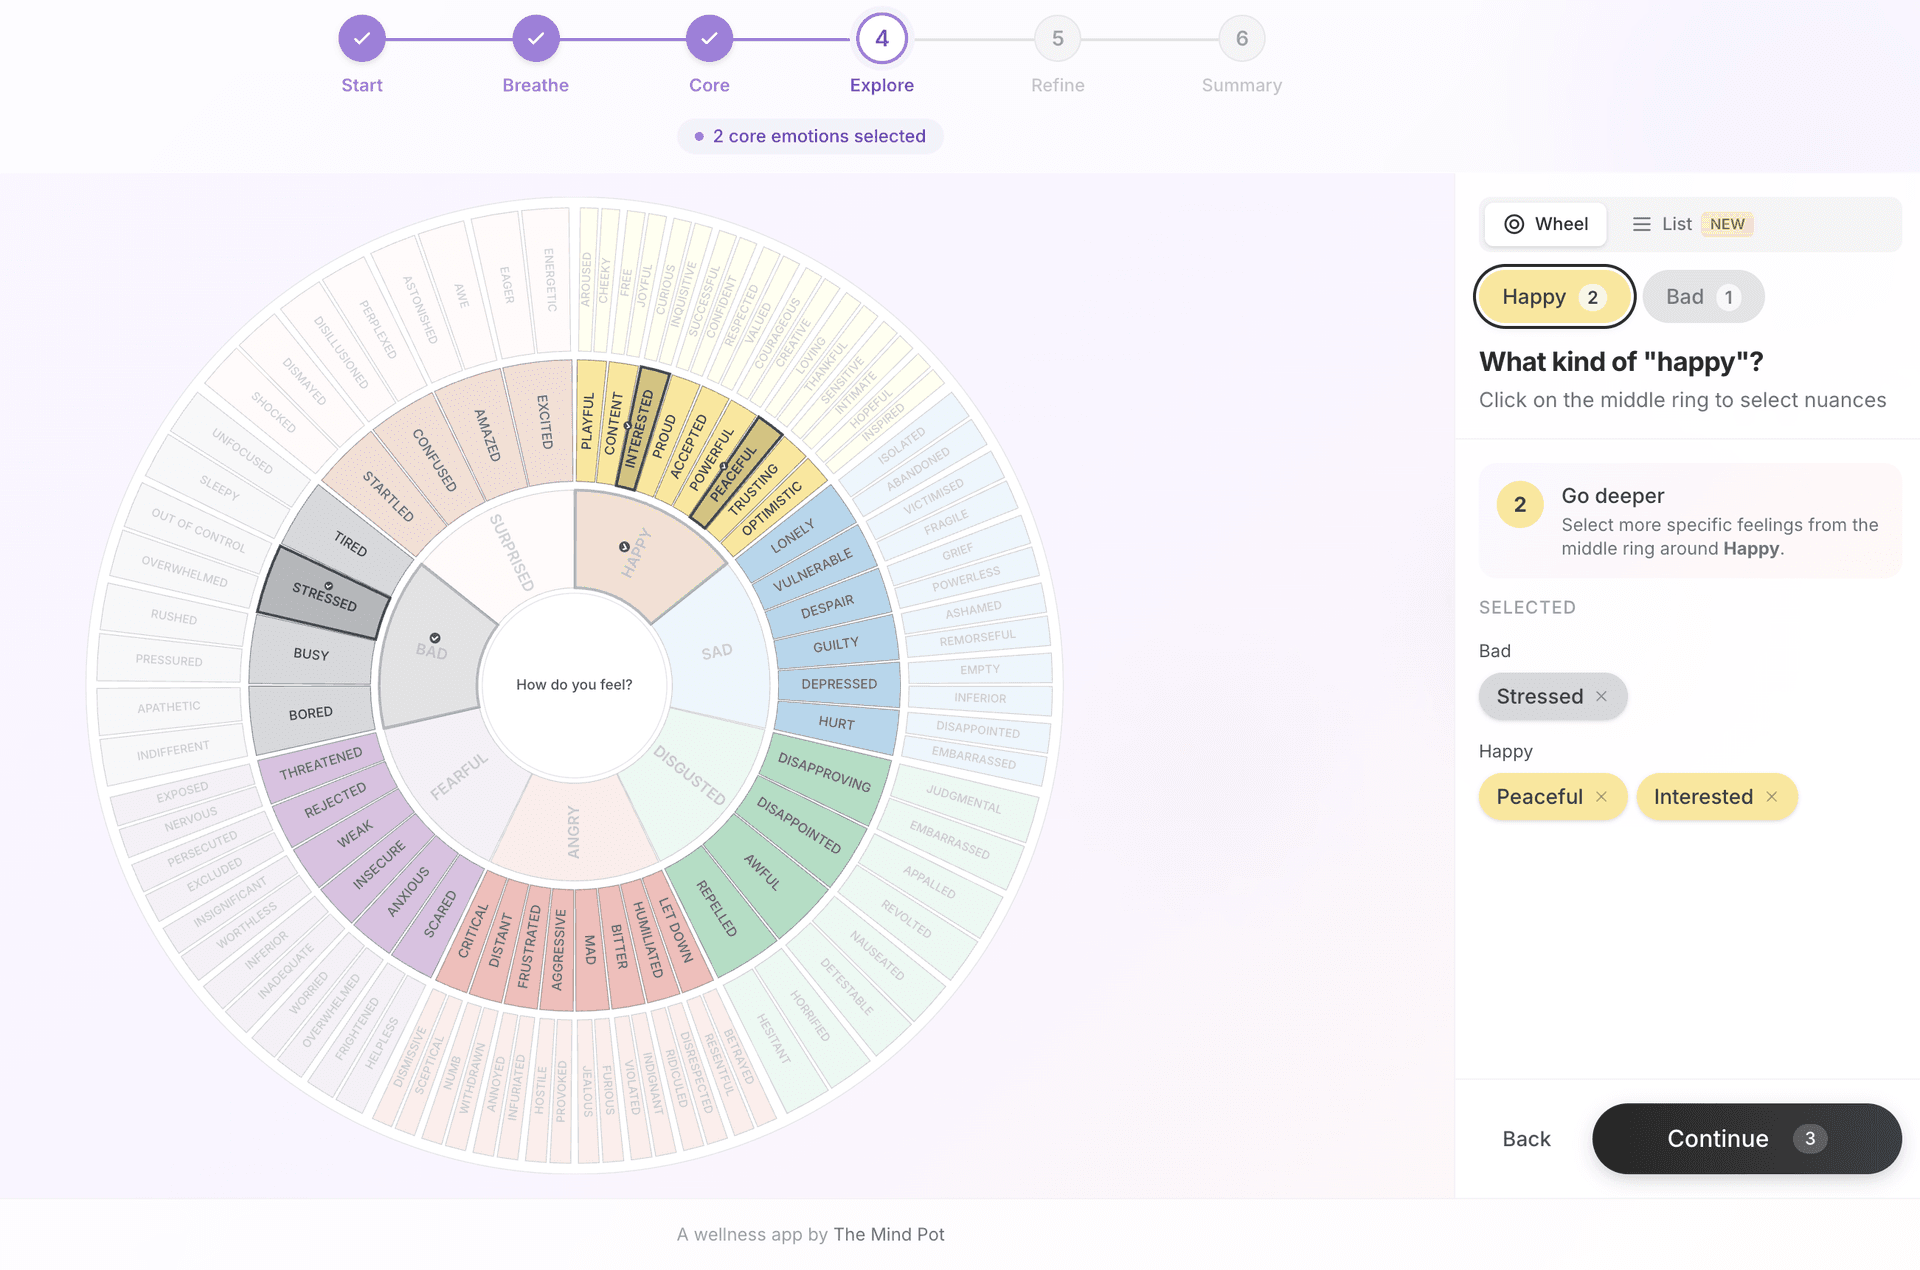Click the Back button

pos(1526,1139)
